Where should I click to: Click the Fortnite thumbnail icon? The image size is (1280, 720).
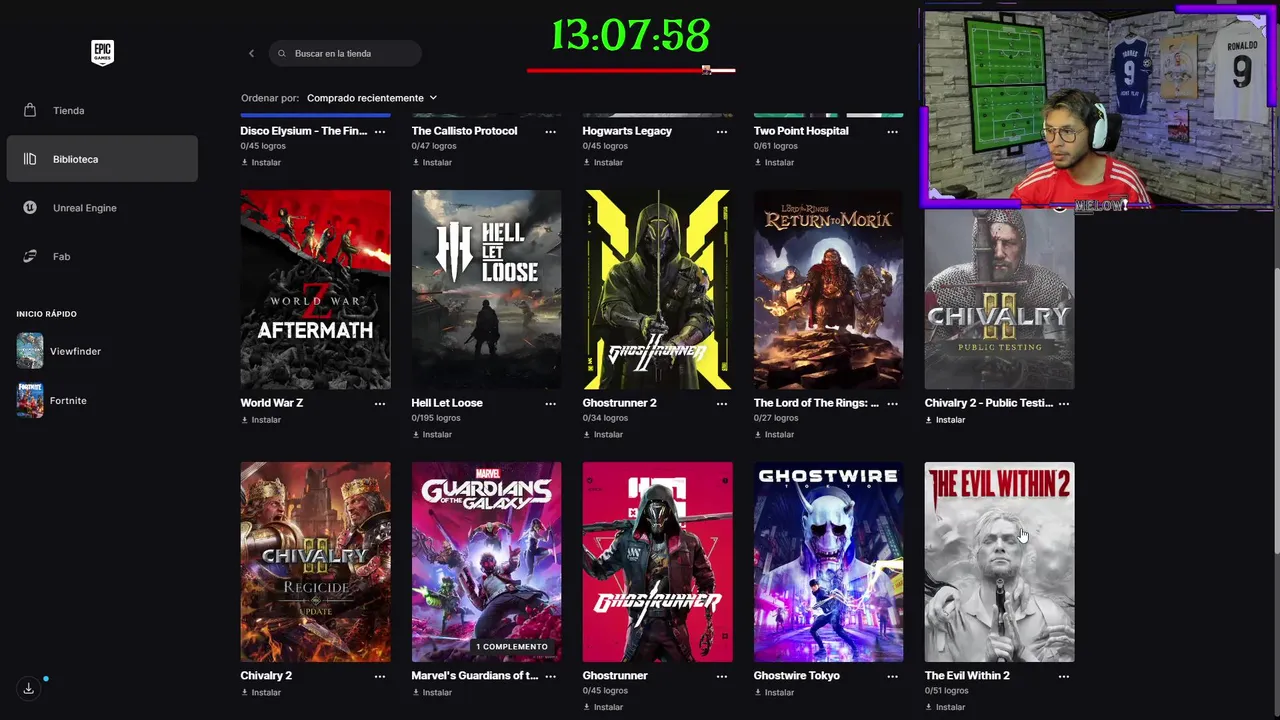30,400
